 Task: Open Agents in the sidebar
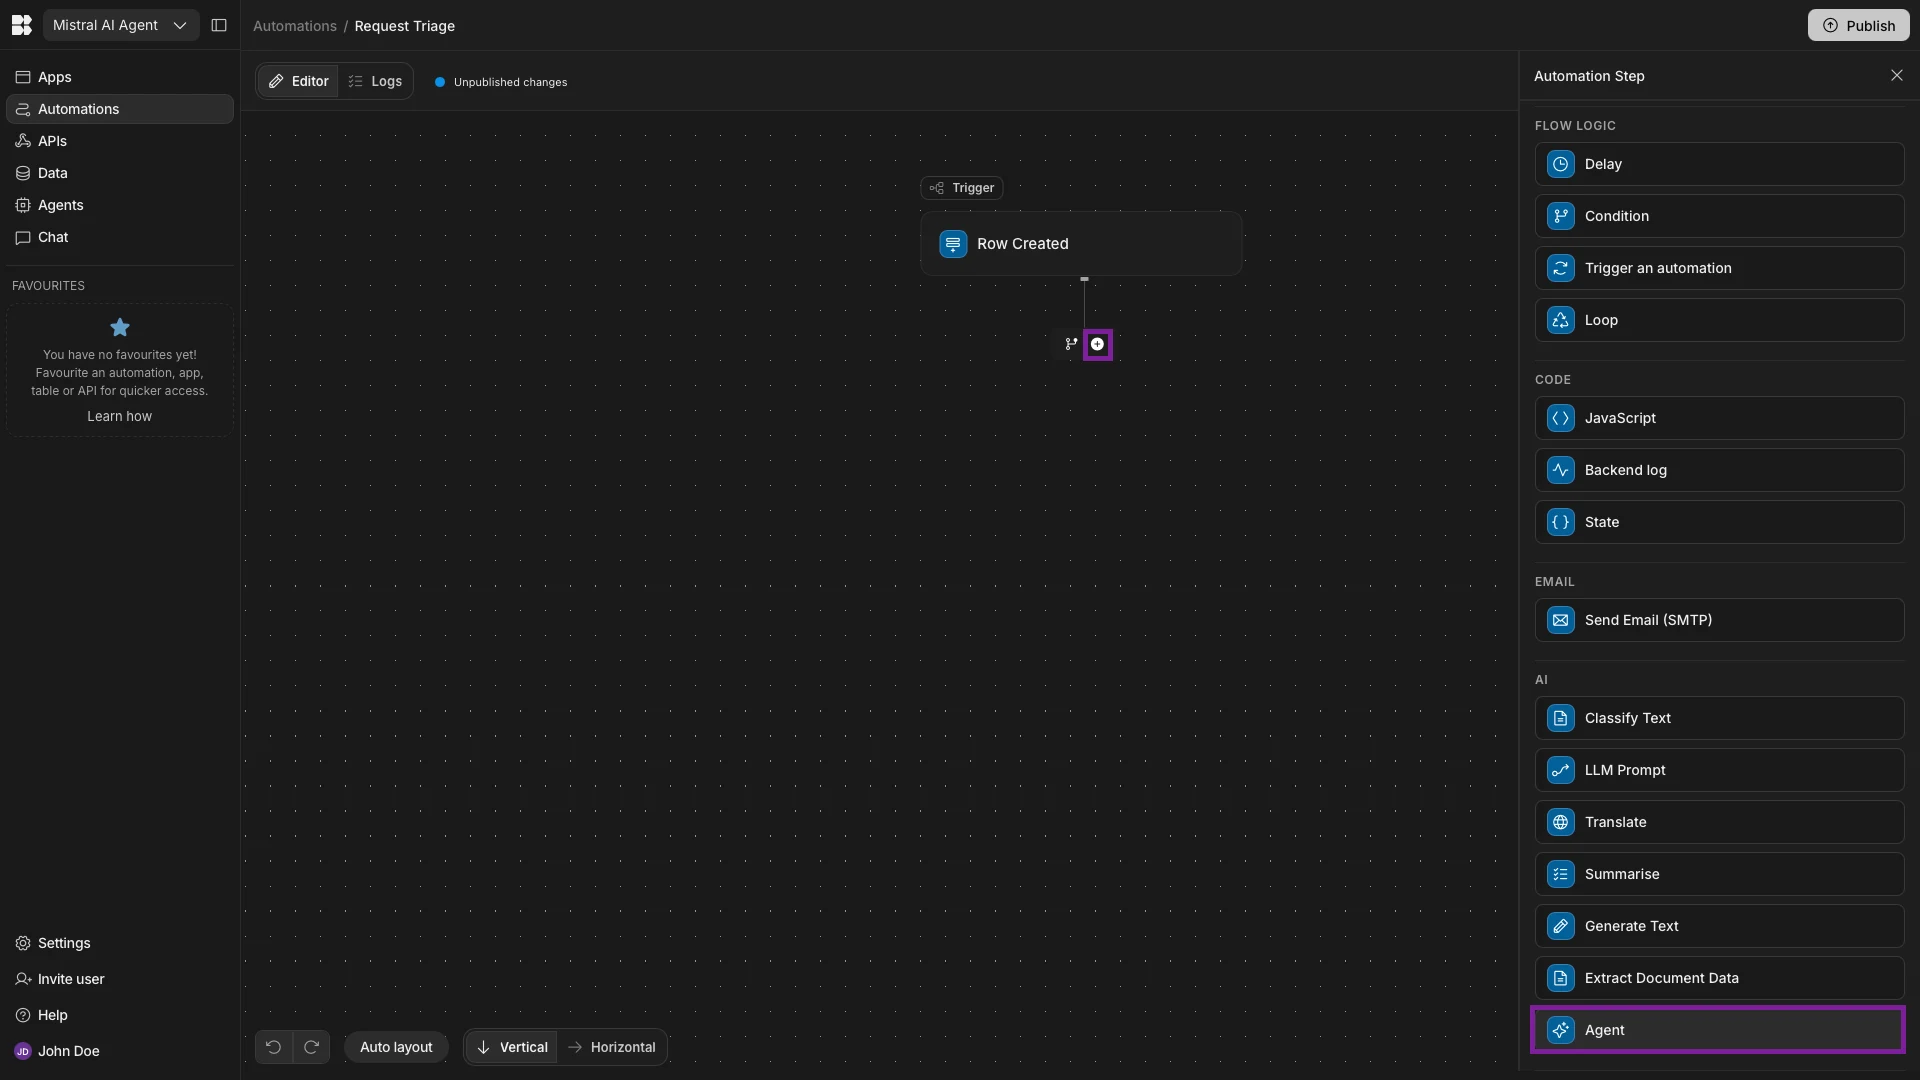click(61, 205)
